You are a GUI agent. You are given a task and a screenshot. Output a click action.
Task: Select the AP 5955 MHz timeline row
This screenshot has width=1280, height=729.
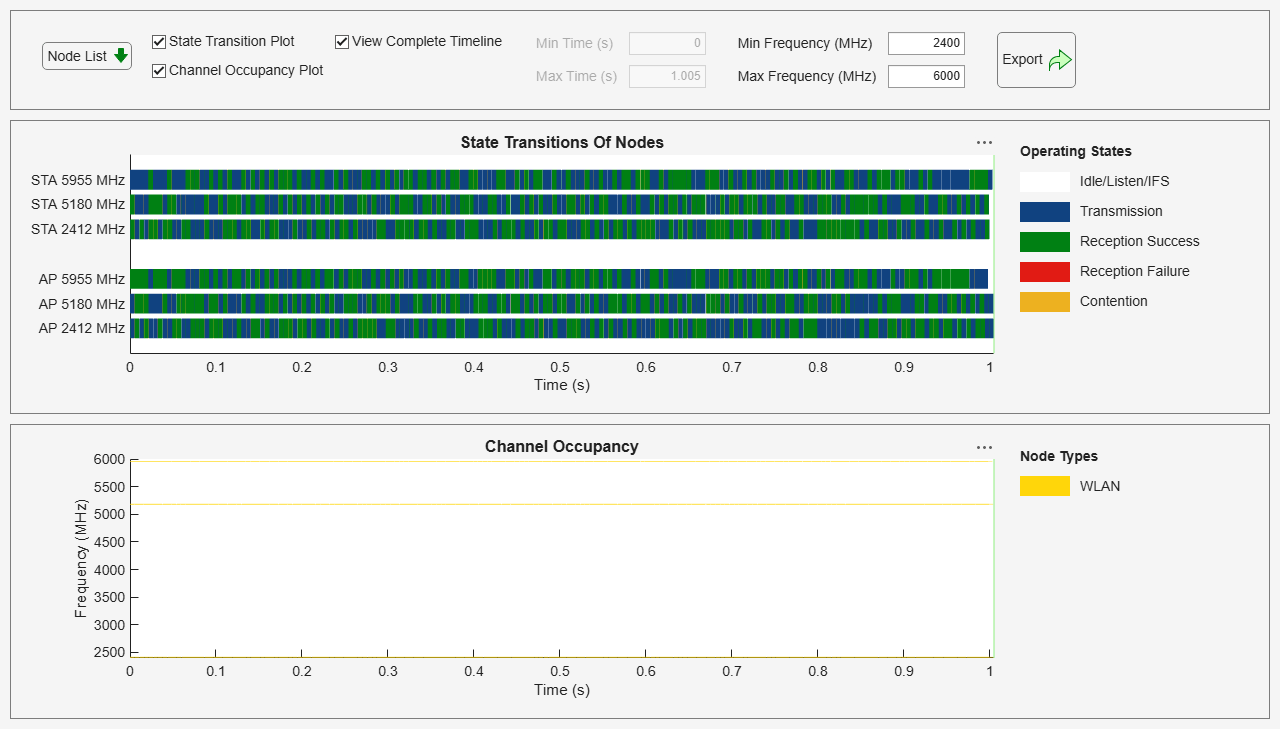(561, 279)
